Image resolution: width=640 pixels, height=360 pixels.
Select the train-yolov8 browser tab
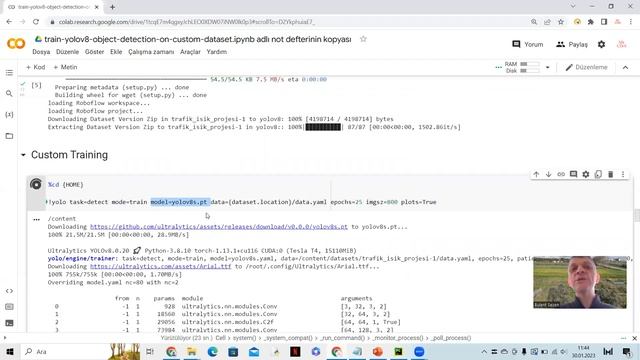(52, 7)
